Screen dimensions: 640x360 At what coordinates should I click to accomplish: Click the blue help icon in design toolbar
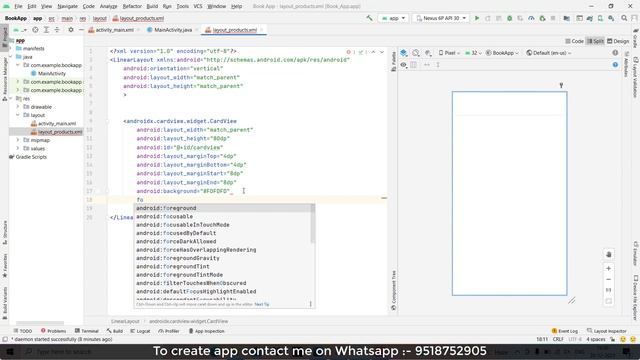[x=615, y=65]
